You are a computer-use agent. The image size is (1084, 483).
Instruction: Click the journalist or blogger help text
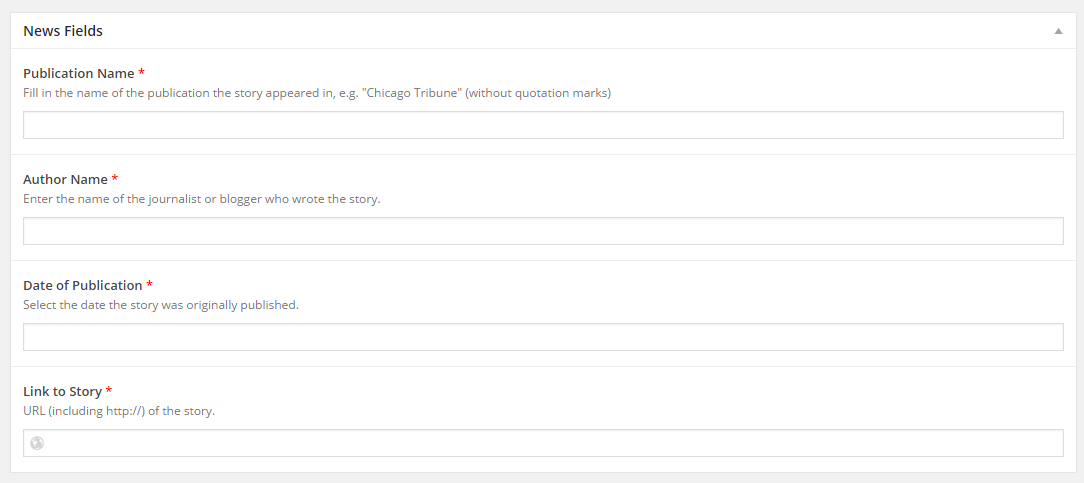202,200
